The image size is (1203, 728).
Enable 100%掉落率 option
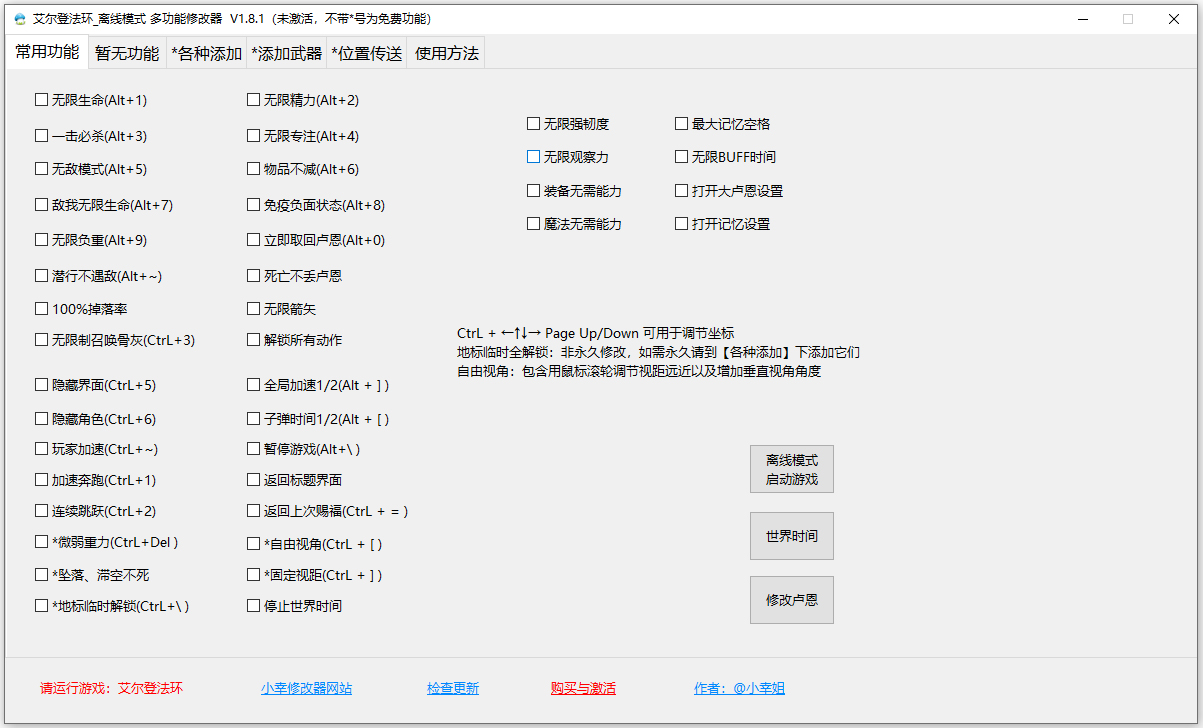click(41, 309)
